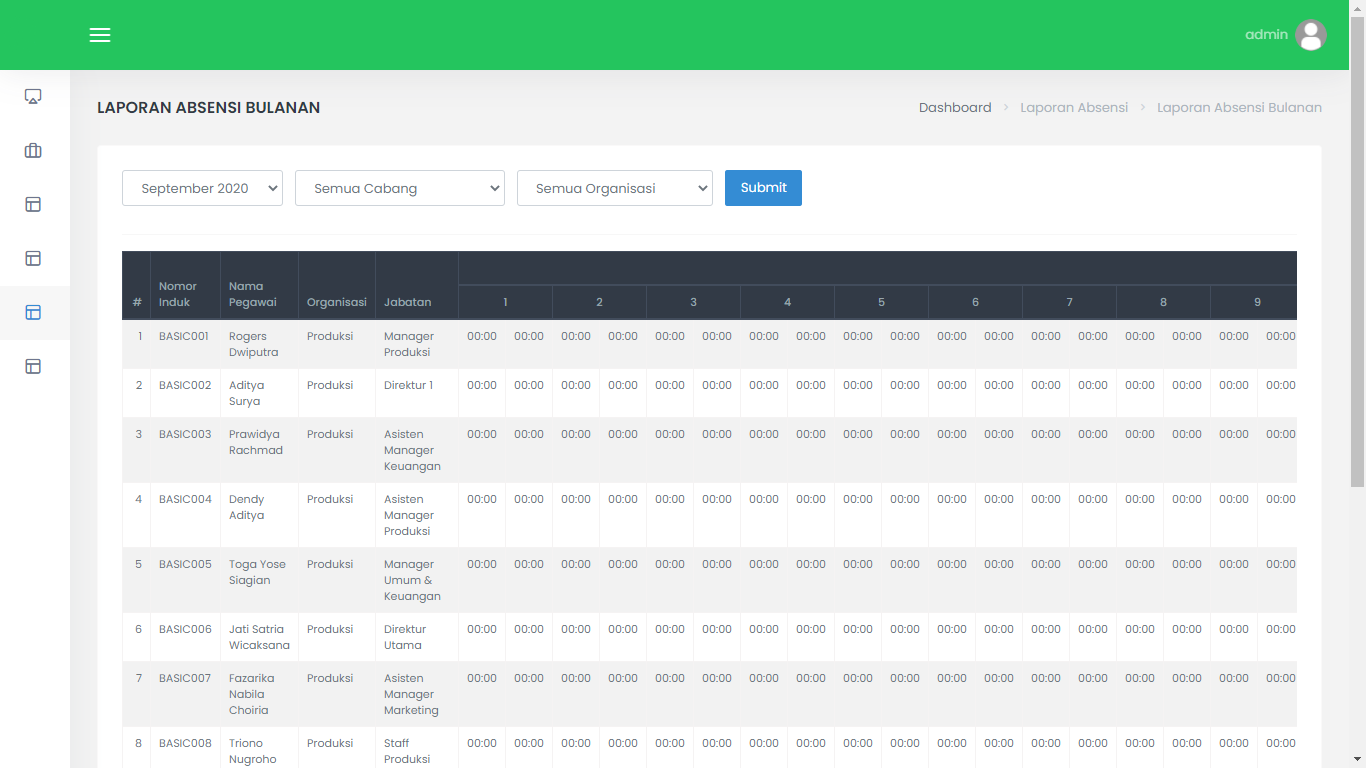Click the active blue layout sidebar icon

coord(33,312)
